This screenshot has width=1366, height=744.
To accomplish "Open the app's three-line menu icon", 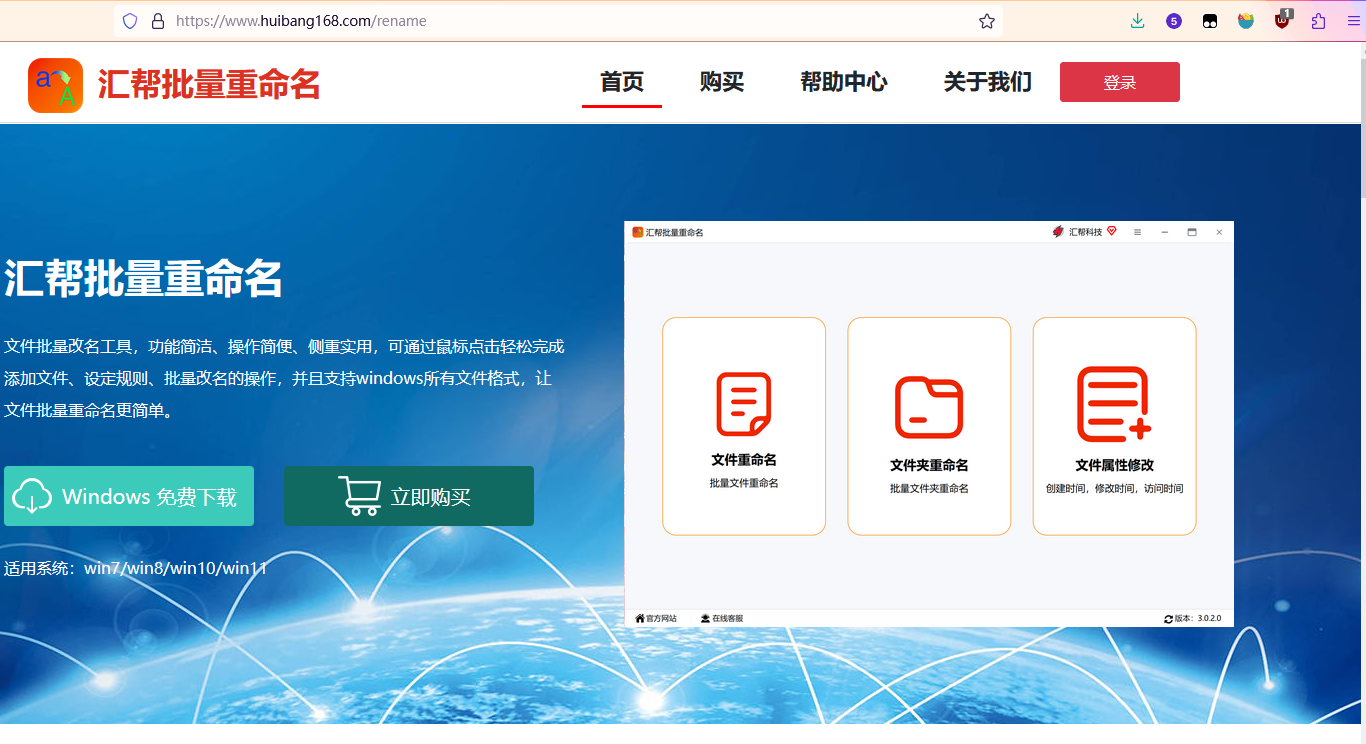I will pos(1137,232).
